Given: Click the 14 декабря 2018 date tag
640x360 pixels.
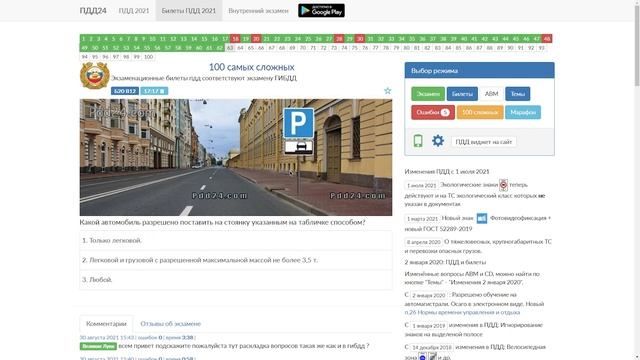Looking at the screenshot, I should click(x=431, y=347).
